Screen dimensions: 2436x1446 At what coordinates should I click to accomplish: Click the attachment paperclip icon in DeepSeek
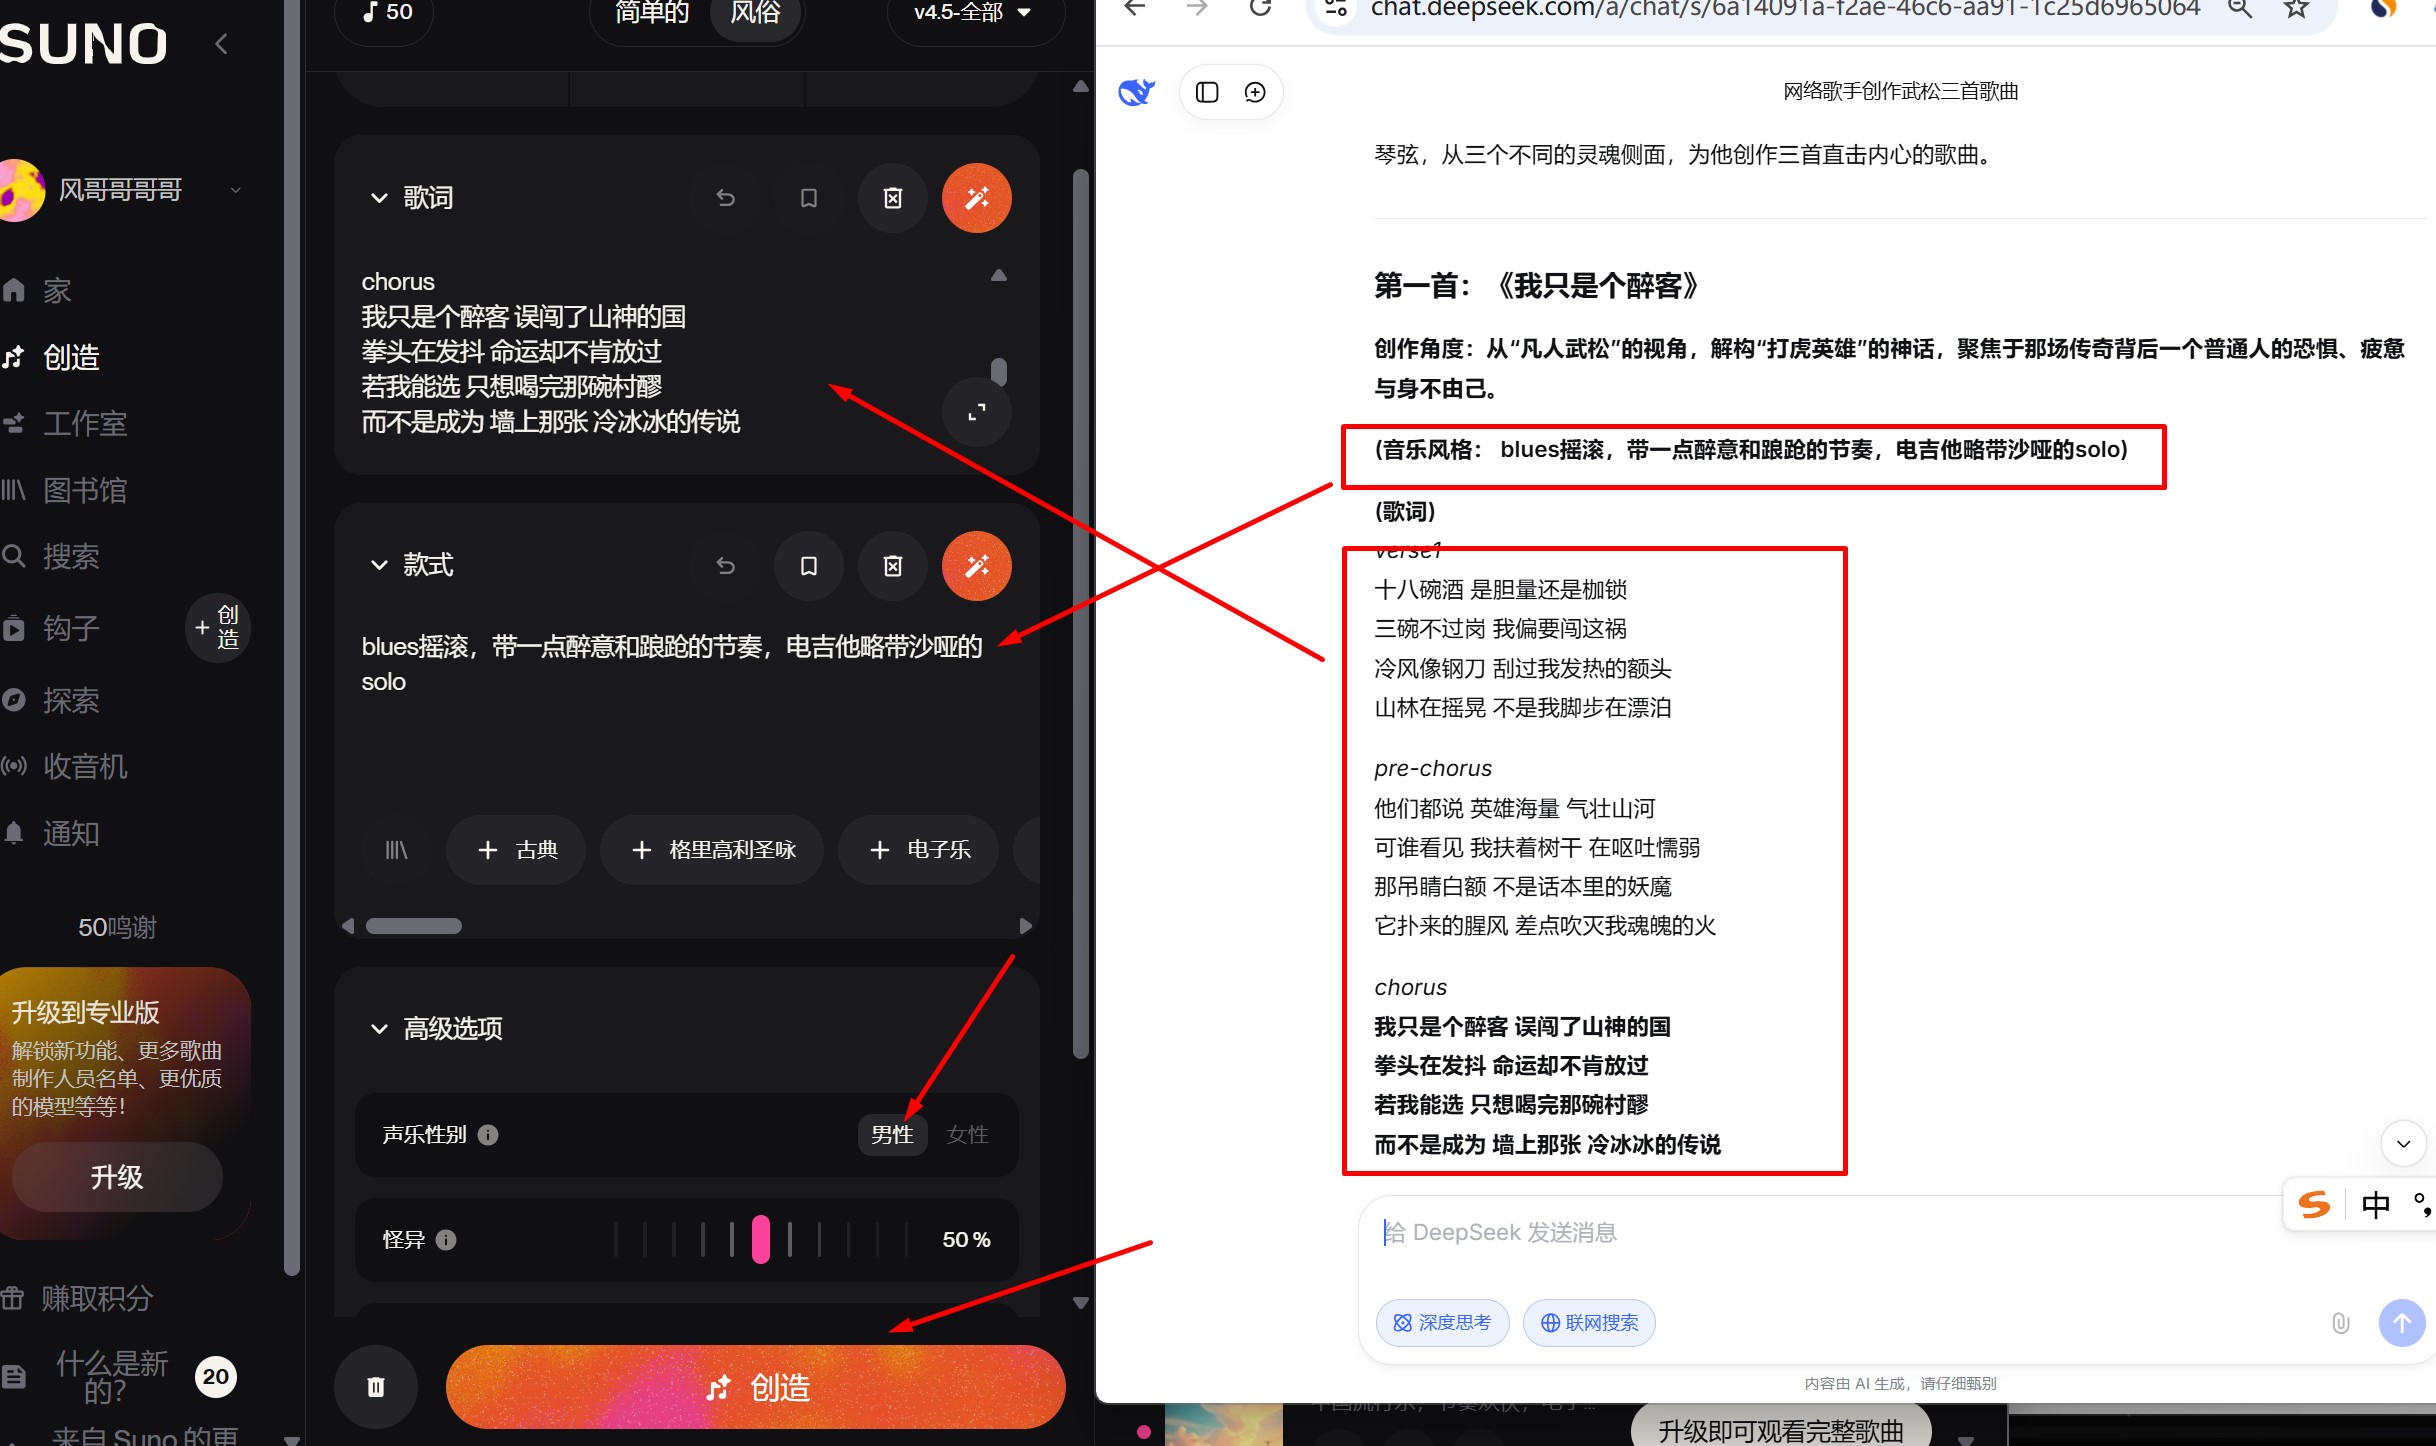point(2340,1323)
